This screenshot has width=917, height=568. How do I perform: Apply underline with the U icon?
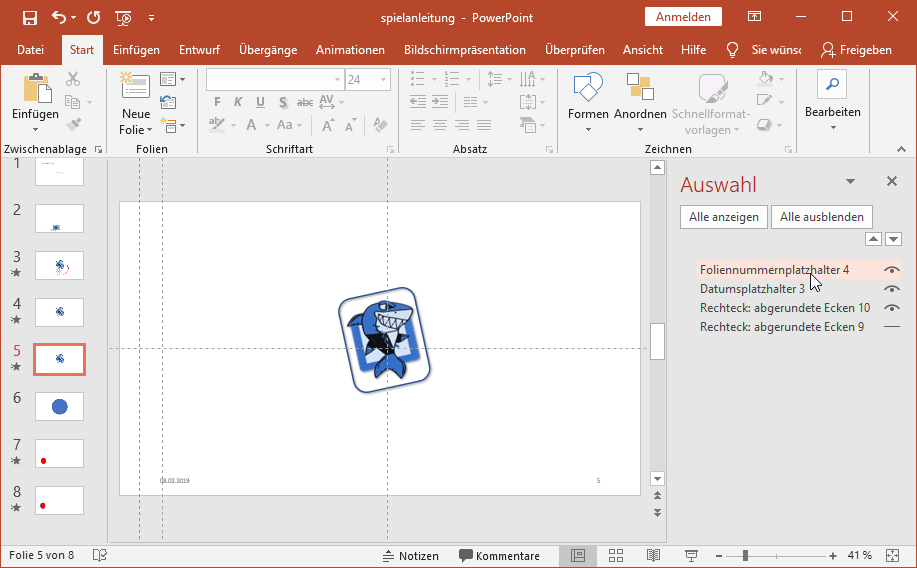point(260,102)
